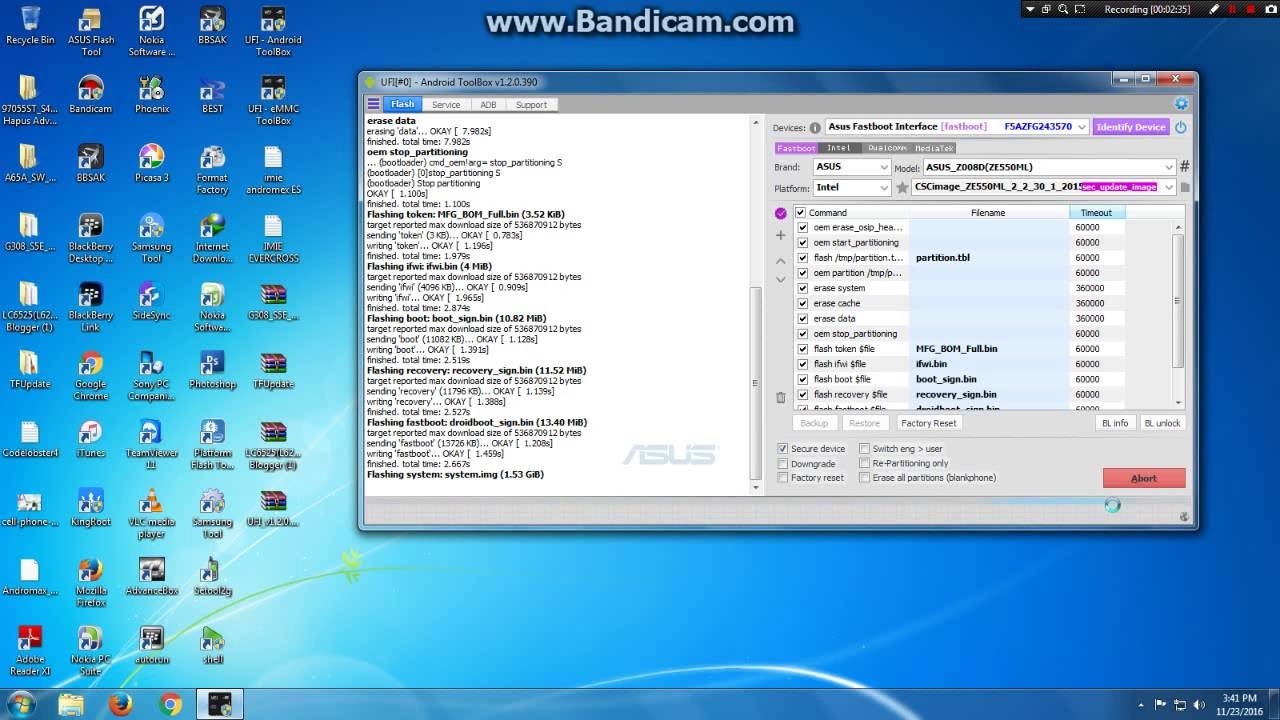Click the Identify Device button

pyautogui.click(x=1131, y=127)
